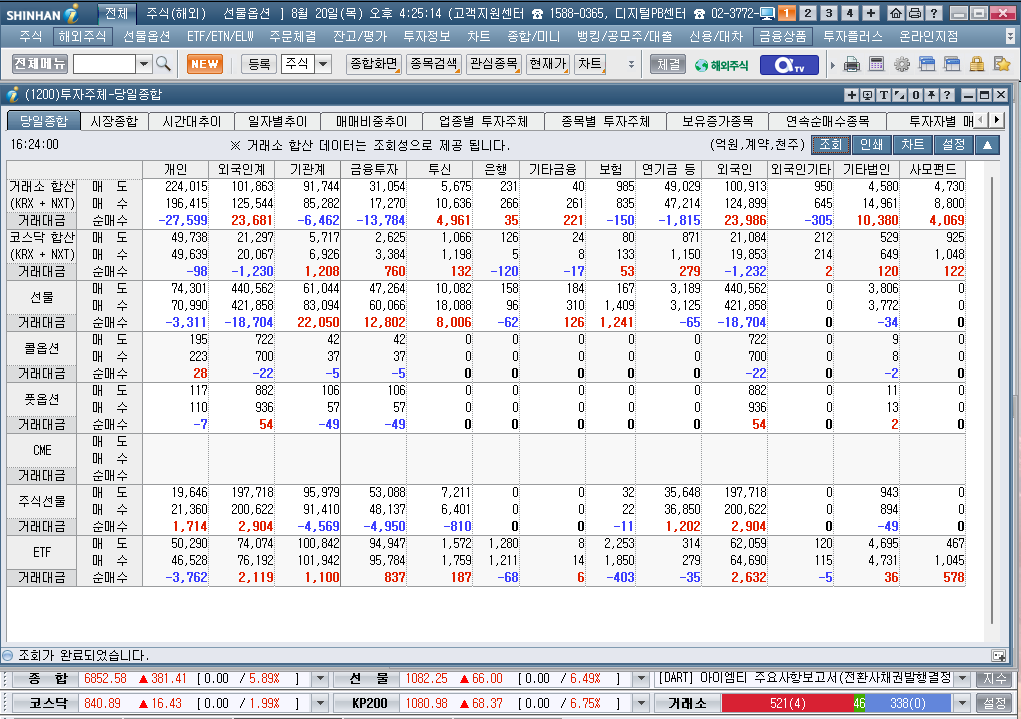Switch to the 업종별 투자주체 tab

[x=483, y=121]
